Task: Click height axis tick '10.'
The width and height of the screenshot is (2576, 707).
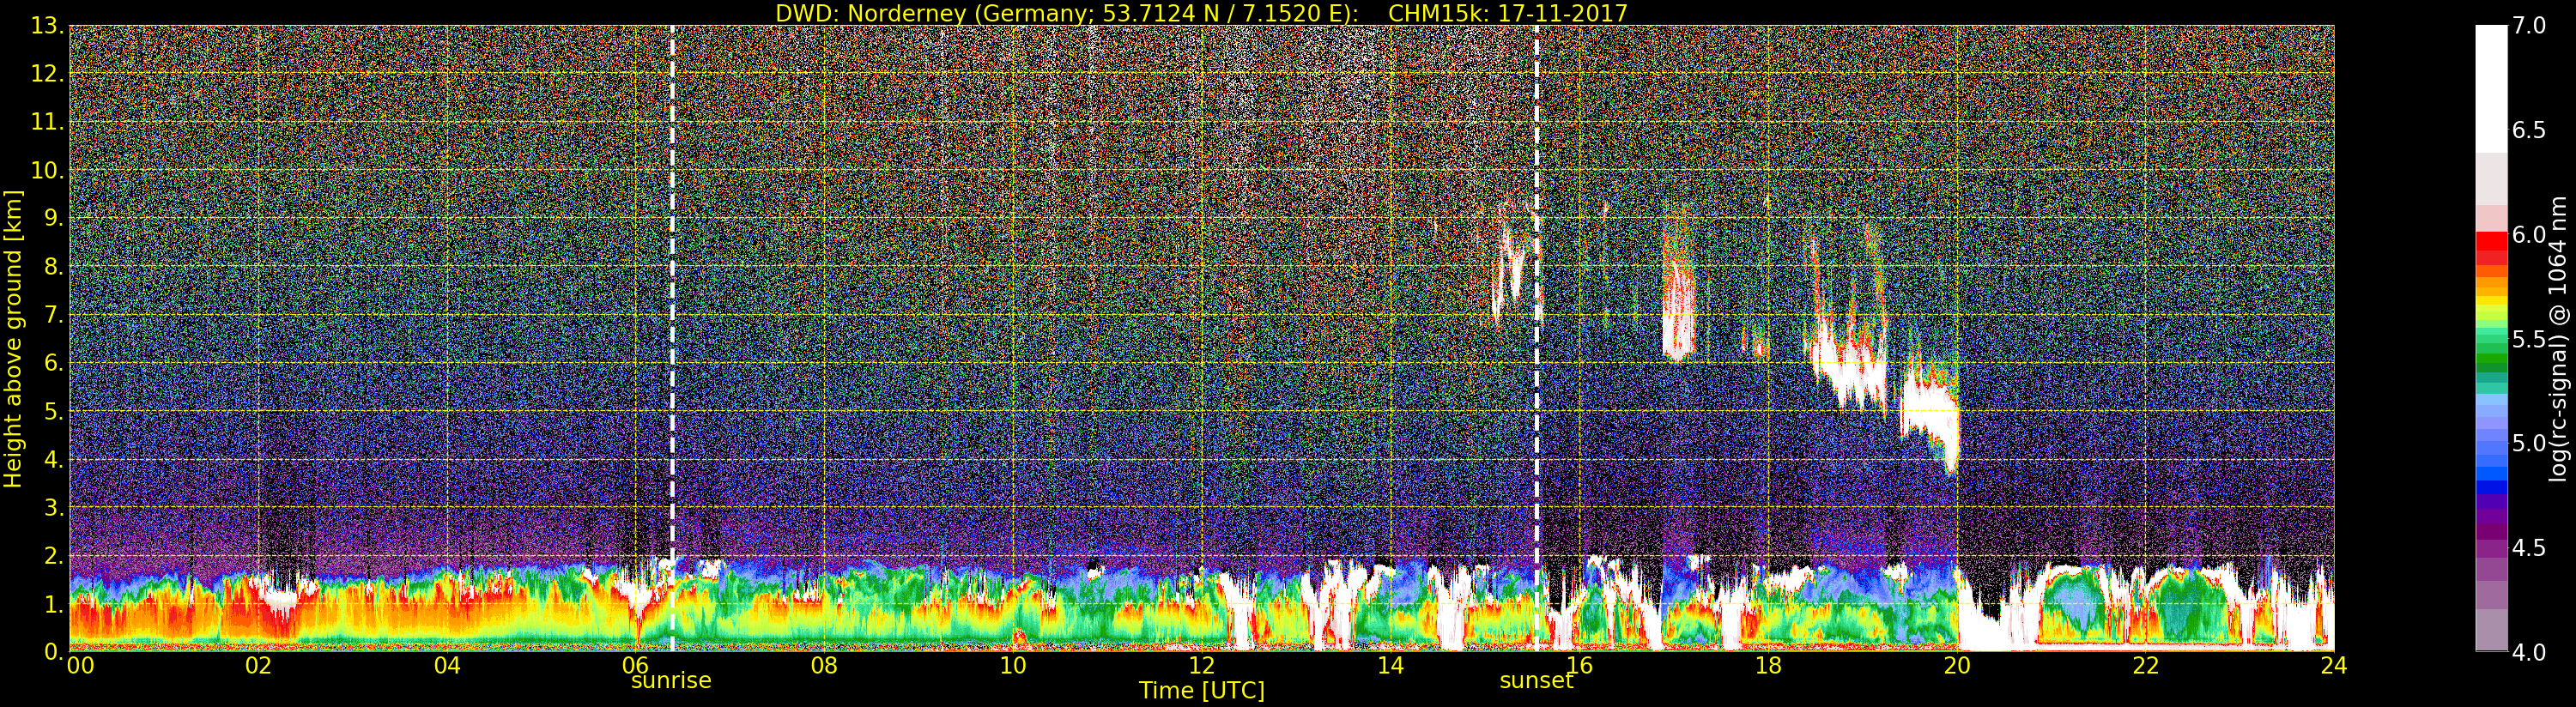Action: 48,170
